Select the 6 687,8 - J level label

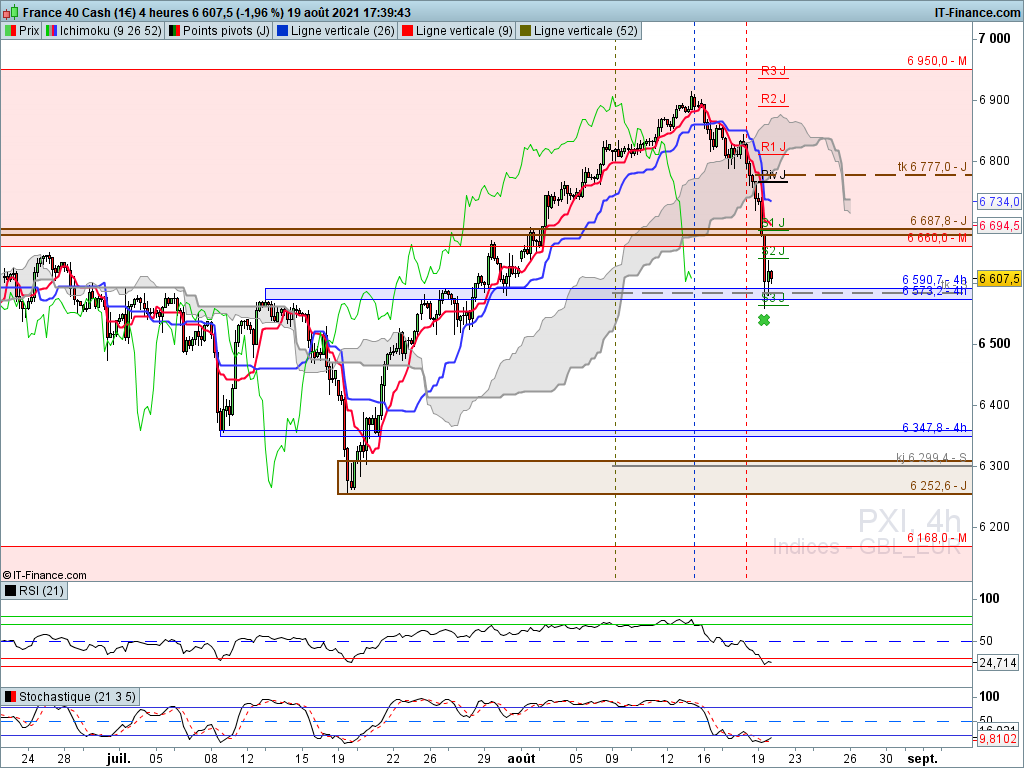pos(938,221)
